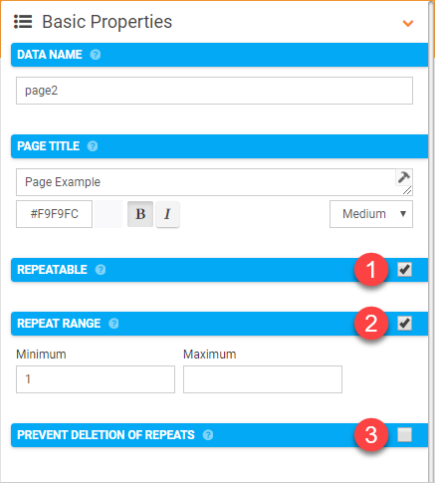Open help icon next to Page Title
The width and height of the screenshot is (435, 485).
pyautogui.click(x=92, y=146)
